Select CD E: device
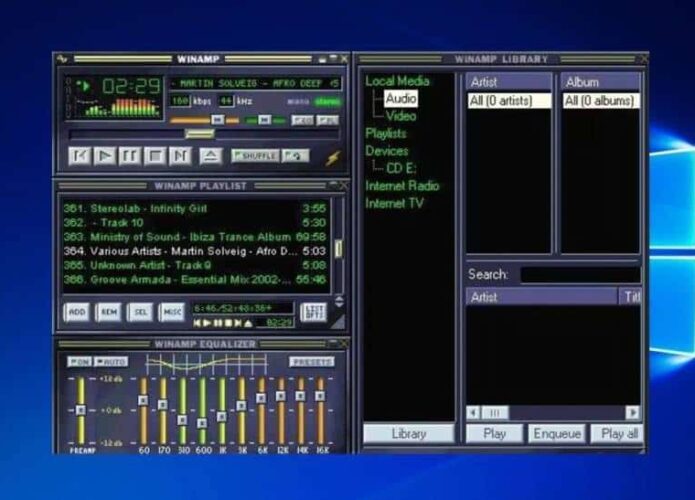The width and height of the screenshot is (695, 500). coord(401,168)
